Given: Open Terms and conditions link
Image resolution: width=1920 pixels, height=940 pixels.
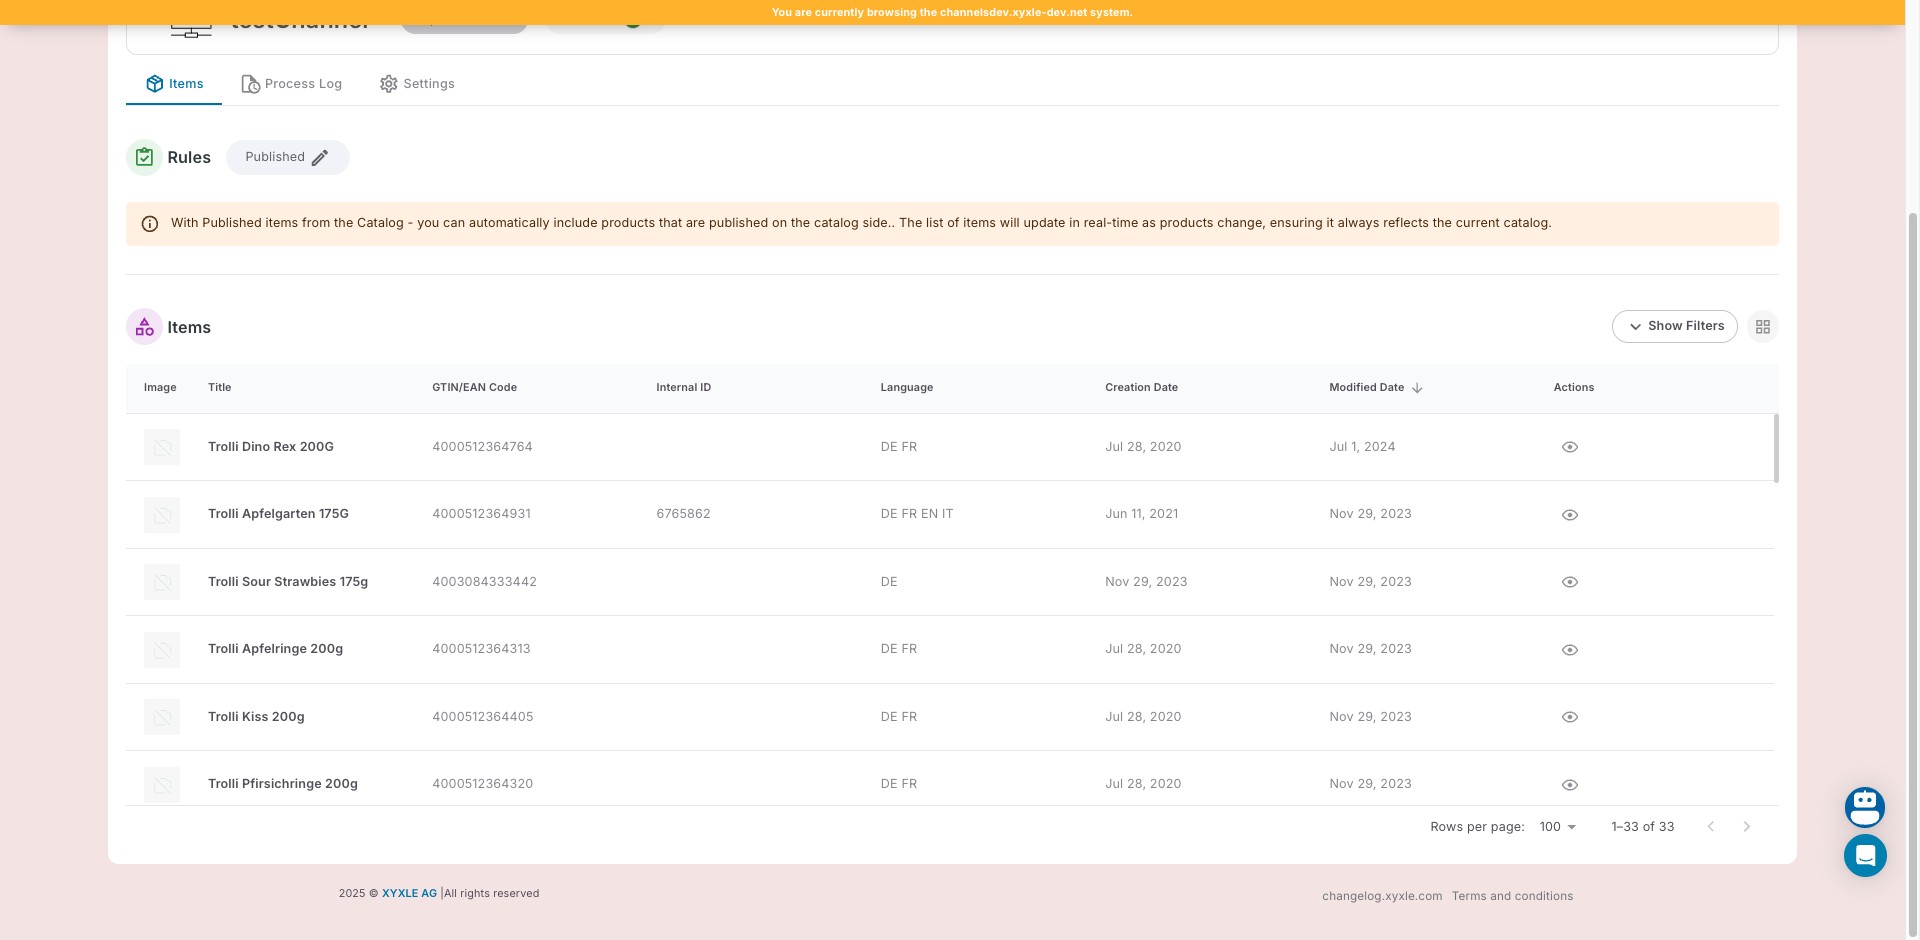Looking at the screenshot, I should click(x=1512, y=896).
